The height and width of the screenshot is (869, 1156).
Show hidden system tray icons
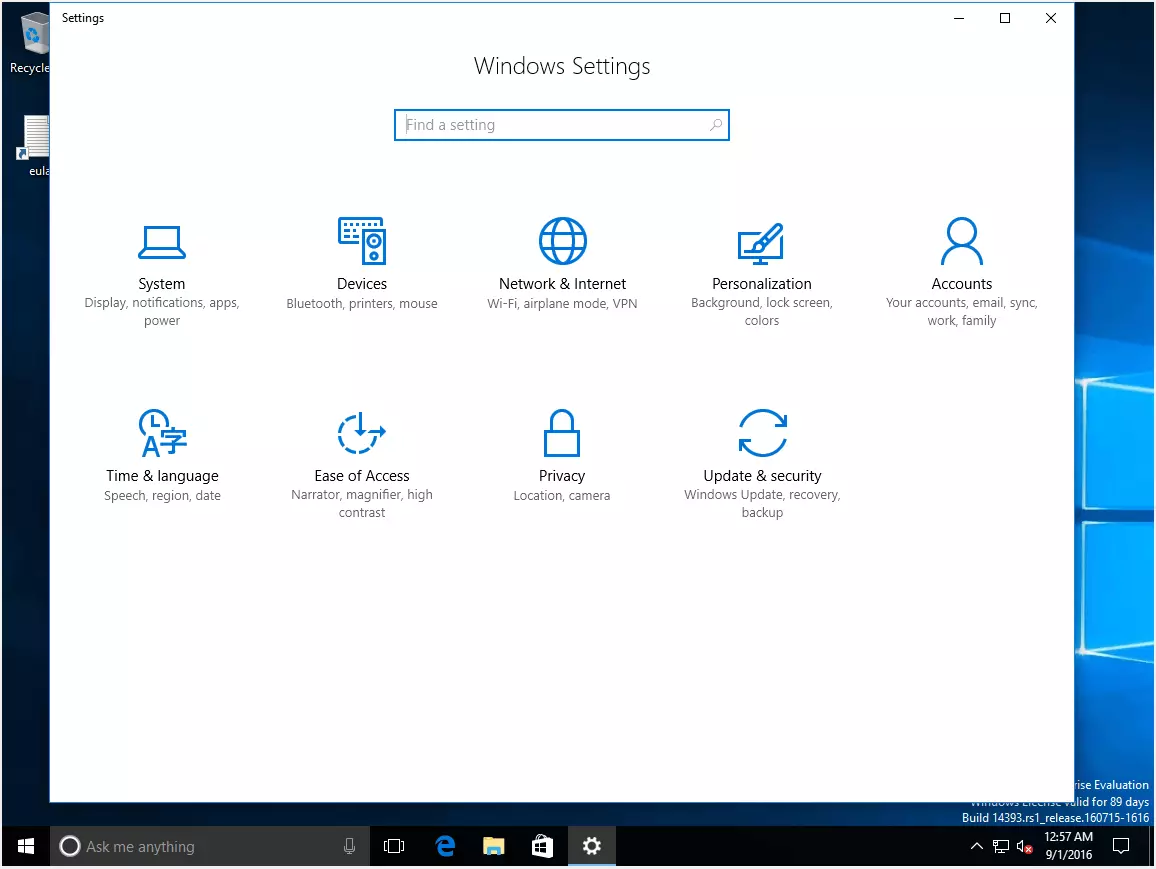coord(976,846)
